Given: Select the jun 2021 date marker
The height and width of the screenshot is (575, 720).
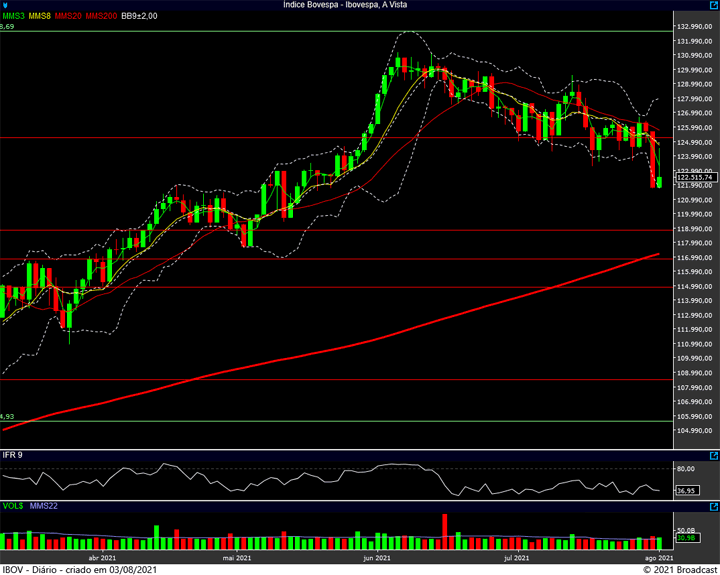Looking at the screenshot, I should tap(377, 558).
